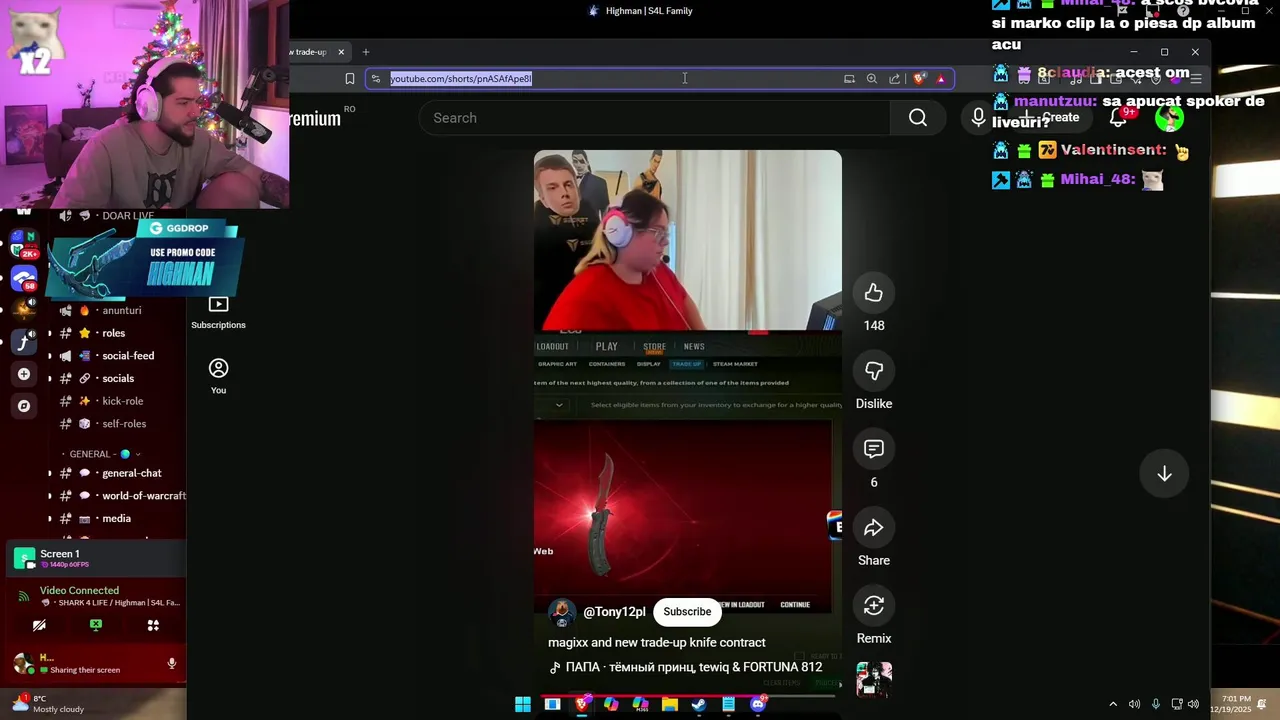This screenshot has width=1280, height=720.
Task: Open a new browser tab
Action: click(366, 52)
